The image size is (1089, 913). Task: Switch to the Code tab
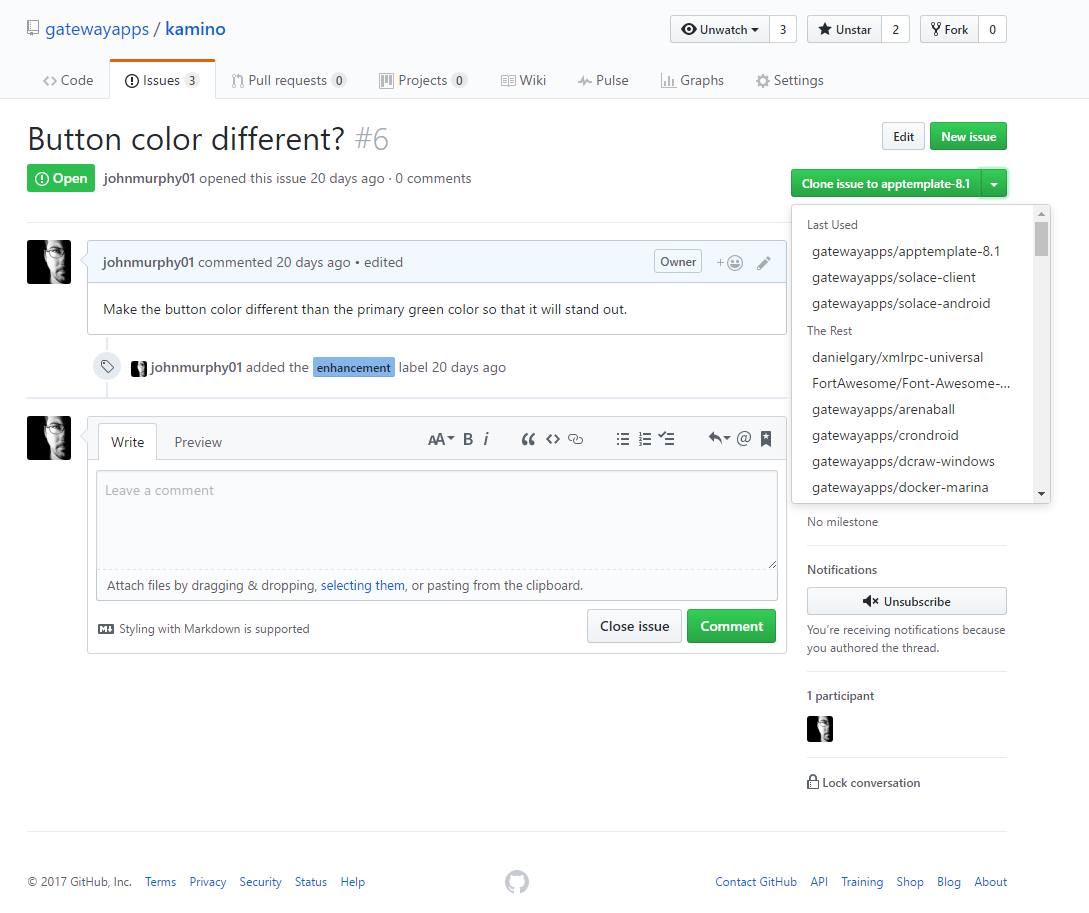coord(68,81)
